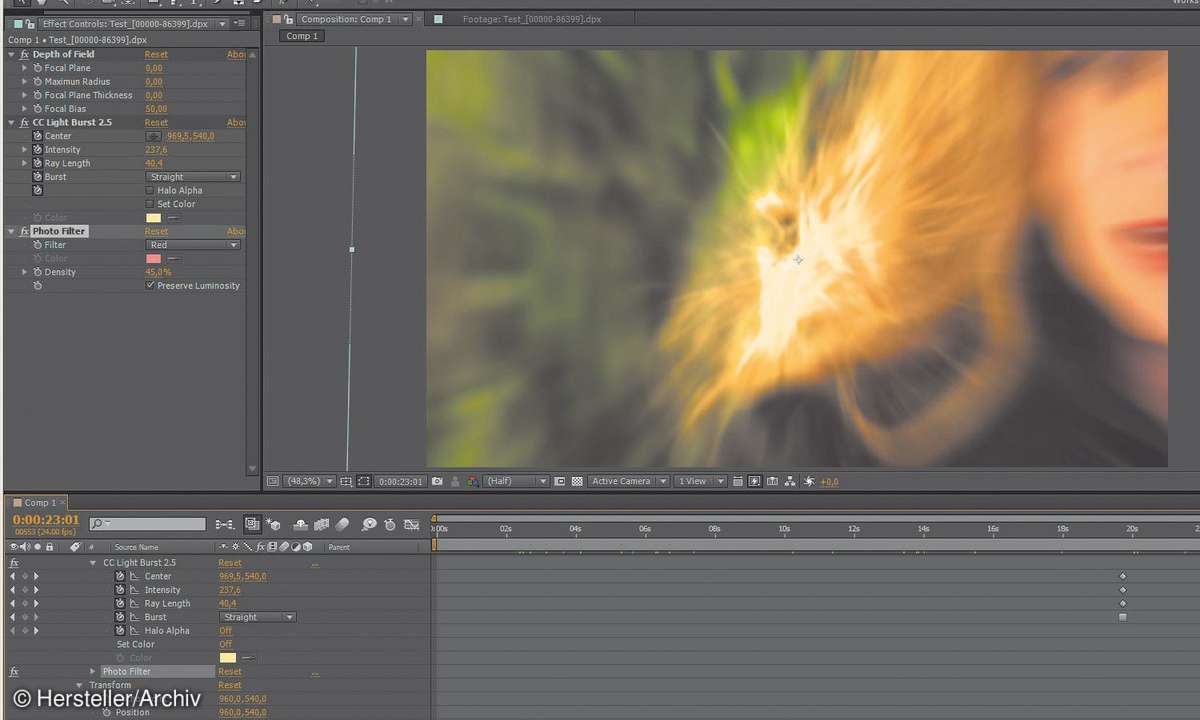Open the graph editor icon
The height and width of the screenshot is (720, 1200).
coord(411,524)
